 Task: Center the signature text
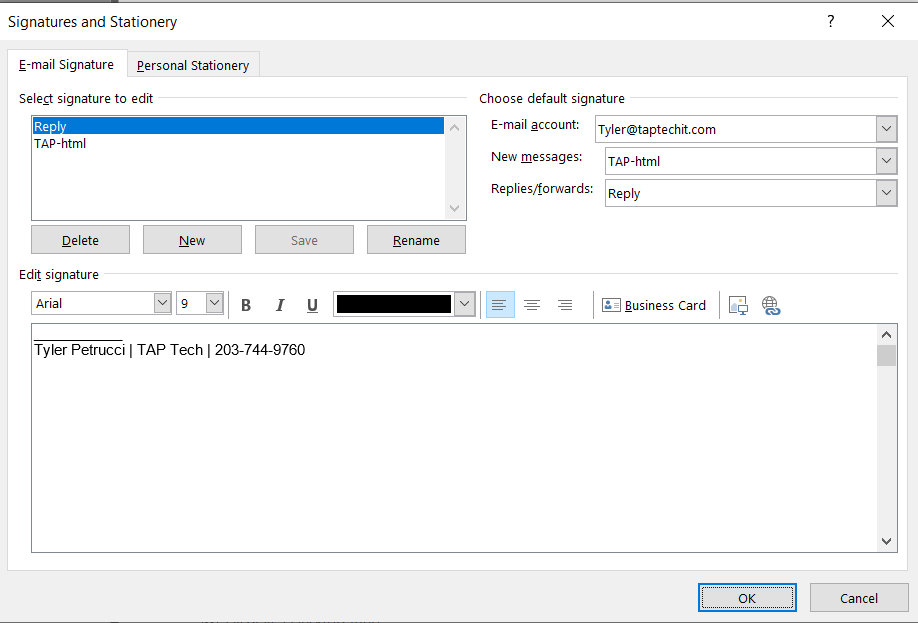coord(532,305)
